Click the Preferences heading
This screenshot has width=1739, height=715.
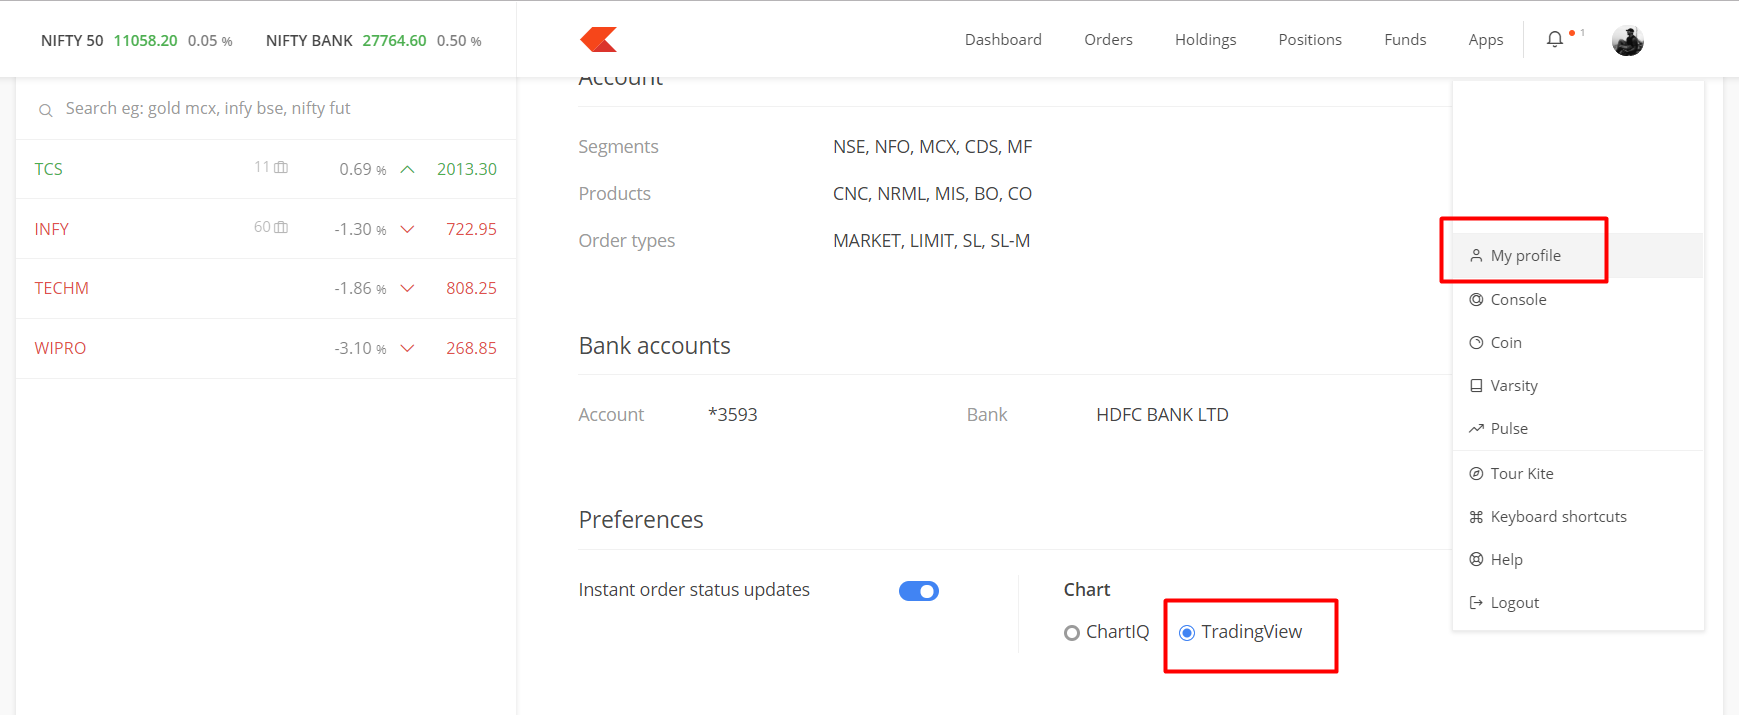pos(641,520)
